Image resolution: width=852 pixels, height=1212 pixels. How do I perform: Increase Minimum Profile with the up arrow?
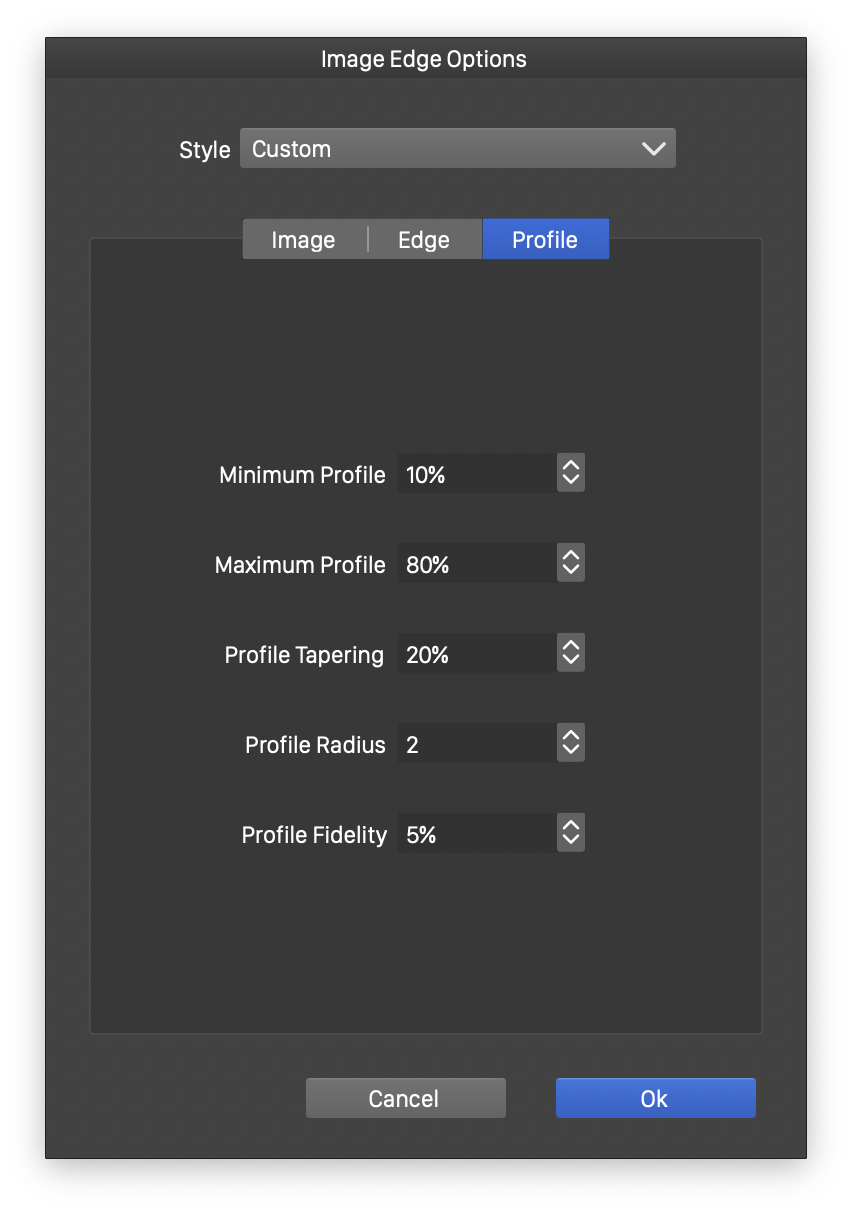tap(571, 465)
